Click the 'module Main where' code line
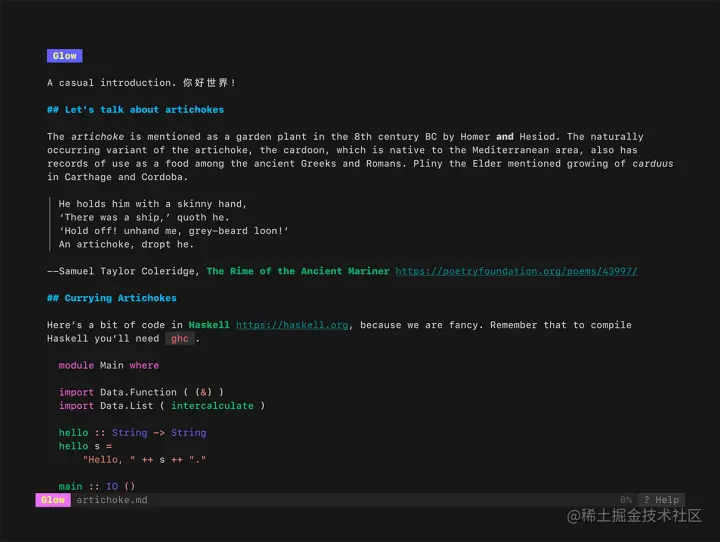This screenshot has height=542, width=720. pos(109,365)
